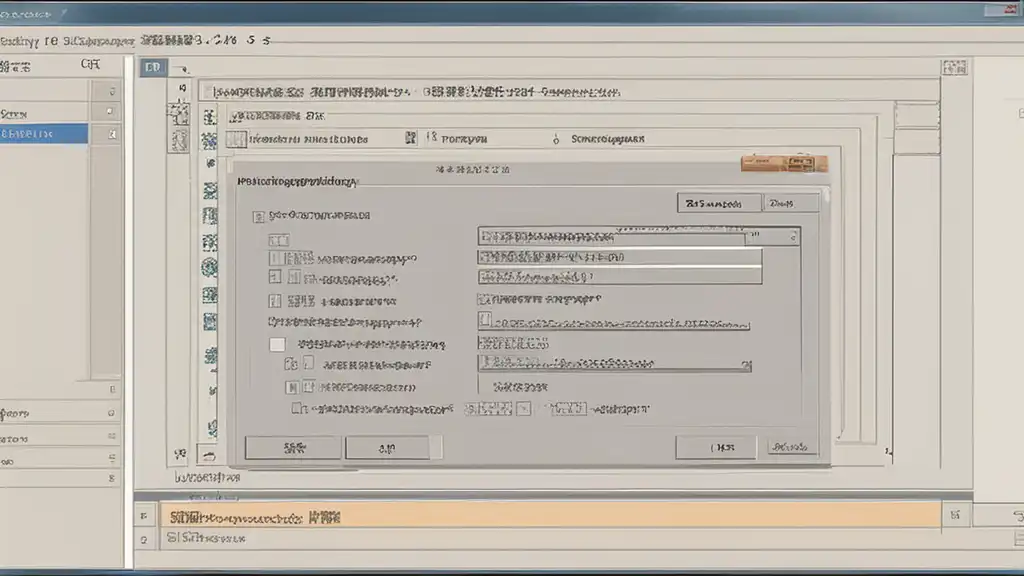Screen dimensions: 1024x576
Task: Click the orange button in the dialog's title area
Action: (784, 163)
